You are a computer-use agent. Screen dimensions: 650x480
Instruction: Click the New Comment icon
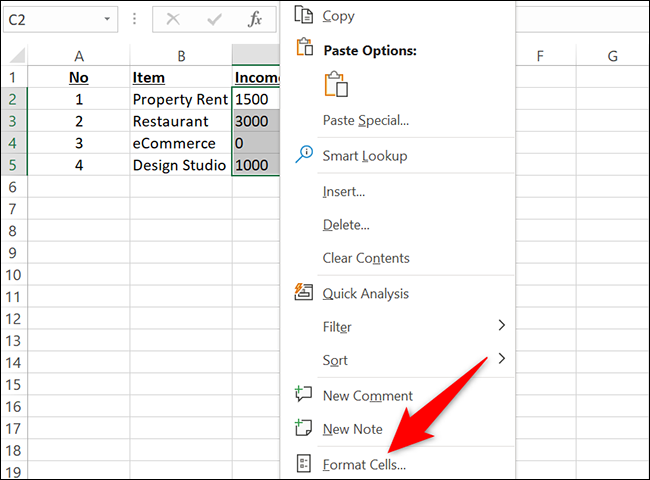(304, 395)
